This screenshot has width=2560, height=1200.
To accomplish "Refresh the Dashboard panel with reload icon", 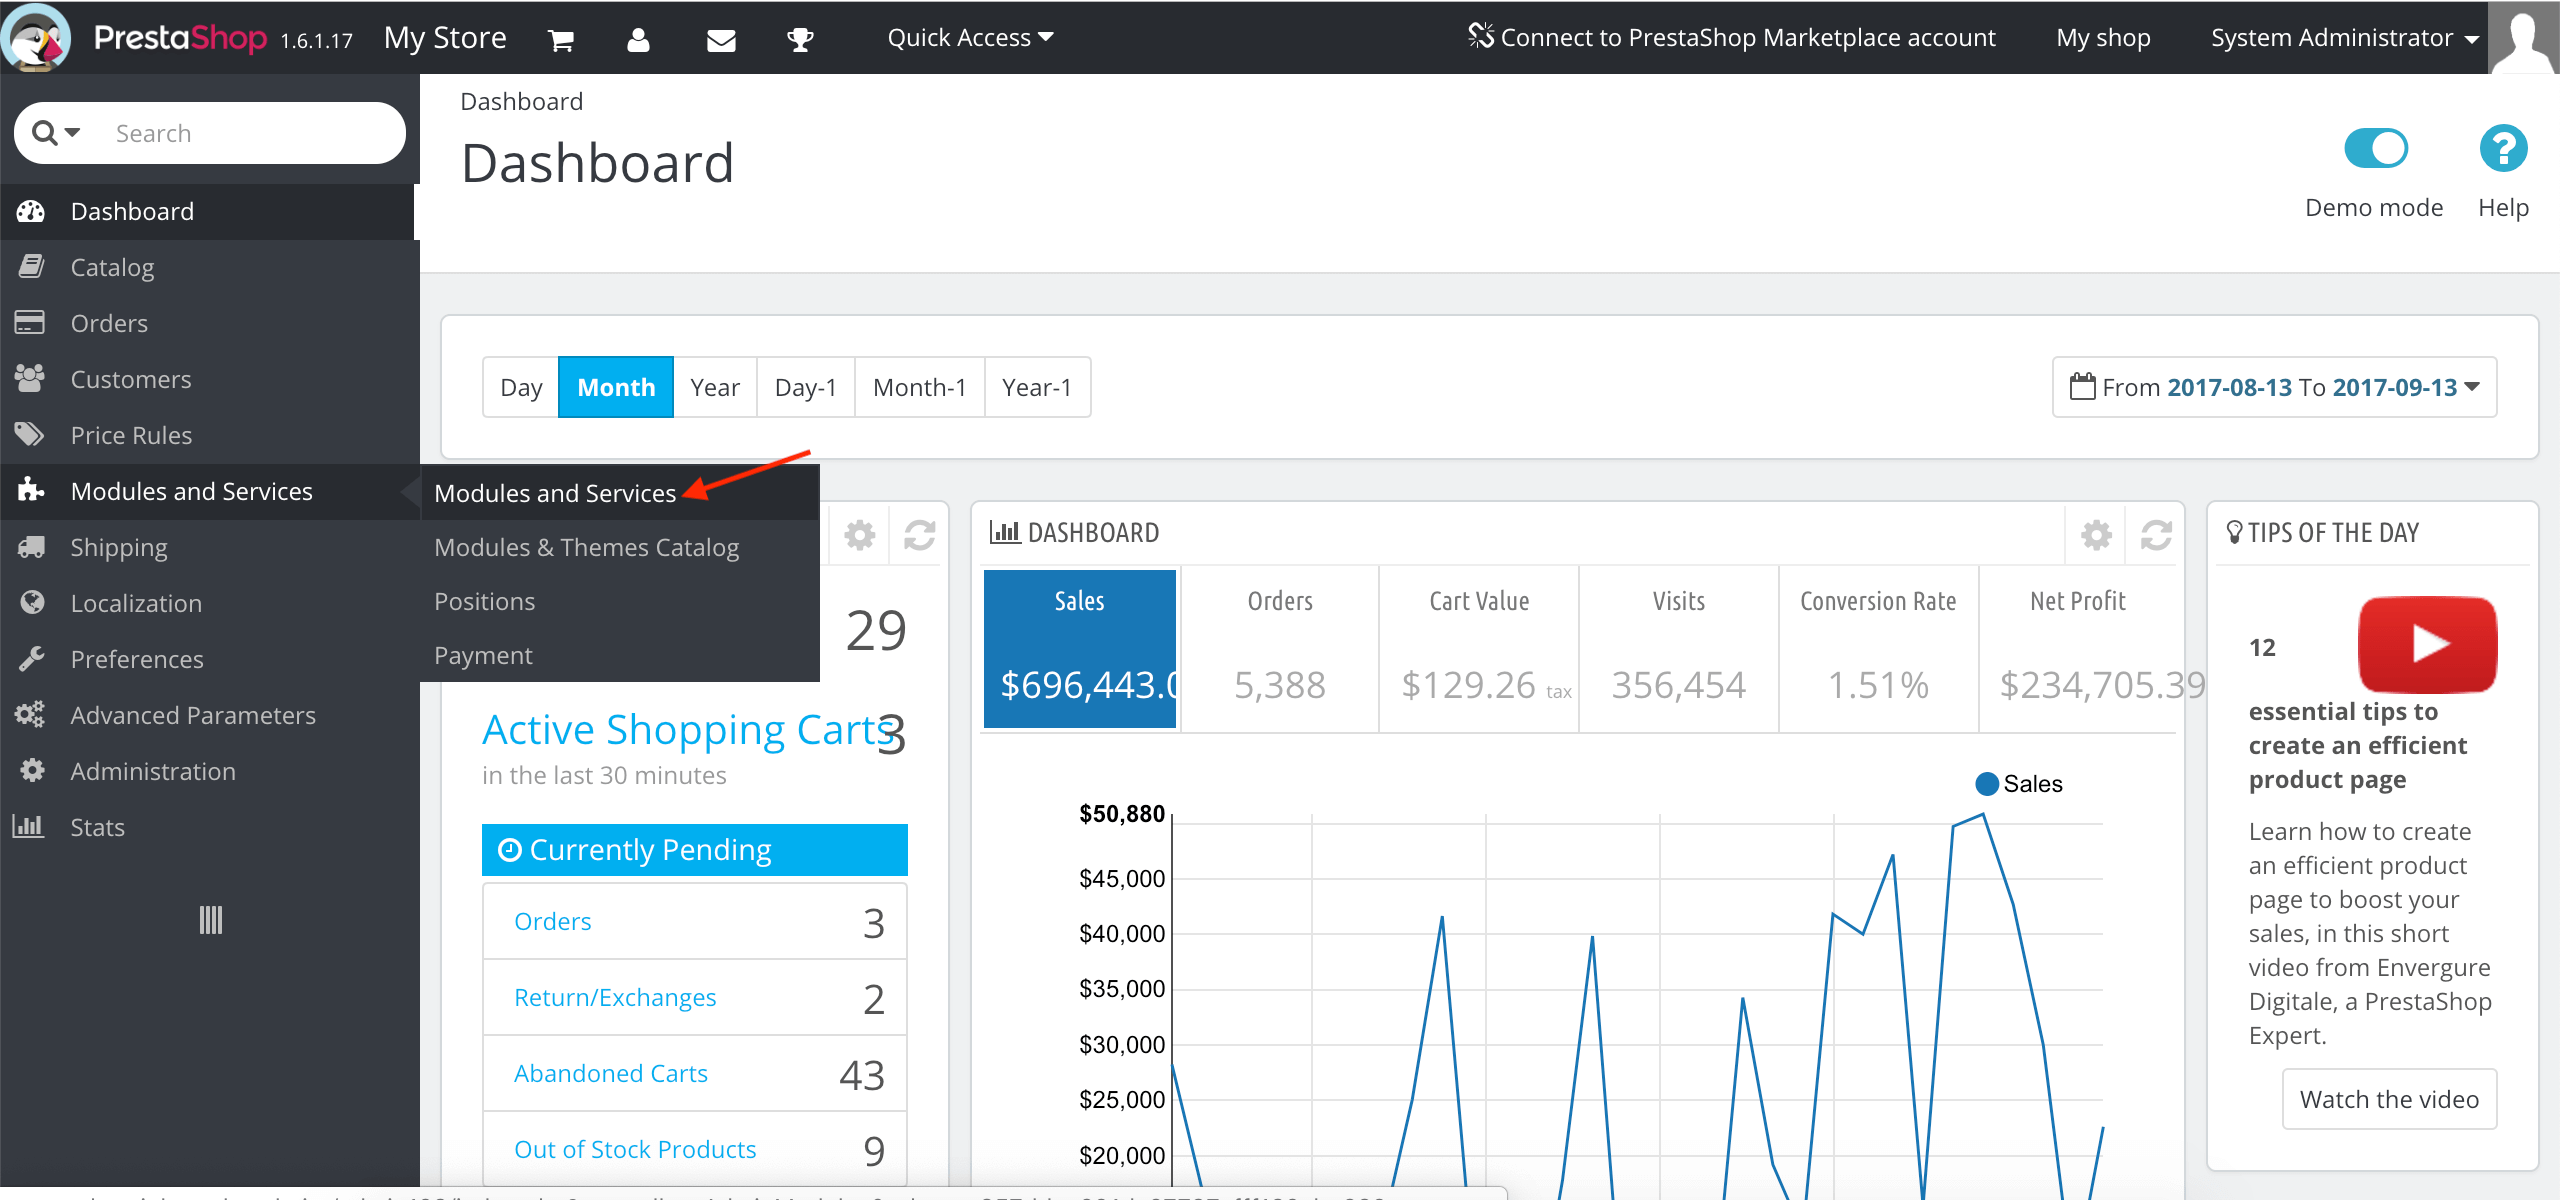I will click(x=2155, y=535).
